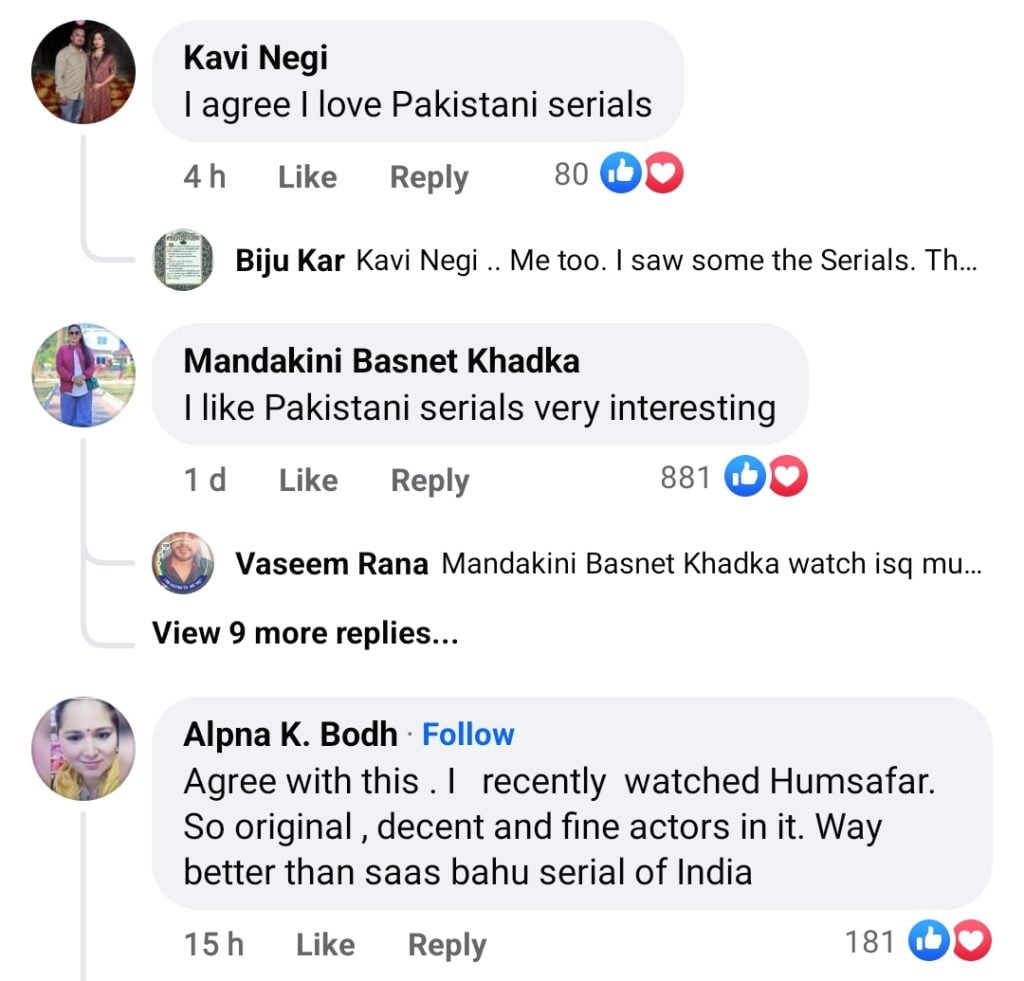The width and height of the screenshot is (1024, 981).
Task: Open Vaseem Rana's small avatar
Action: (183, 563)
